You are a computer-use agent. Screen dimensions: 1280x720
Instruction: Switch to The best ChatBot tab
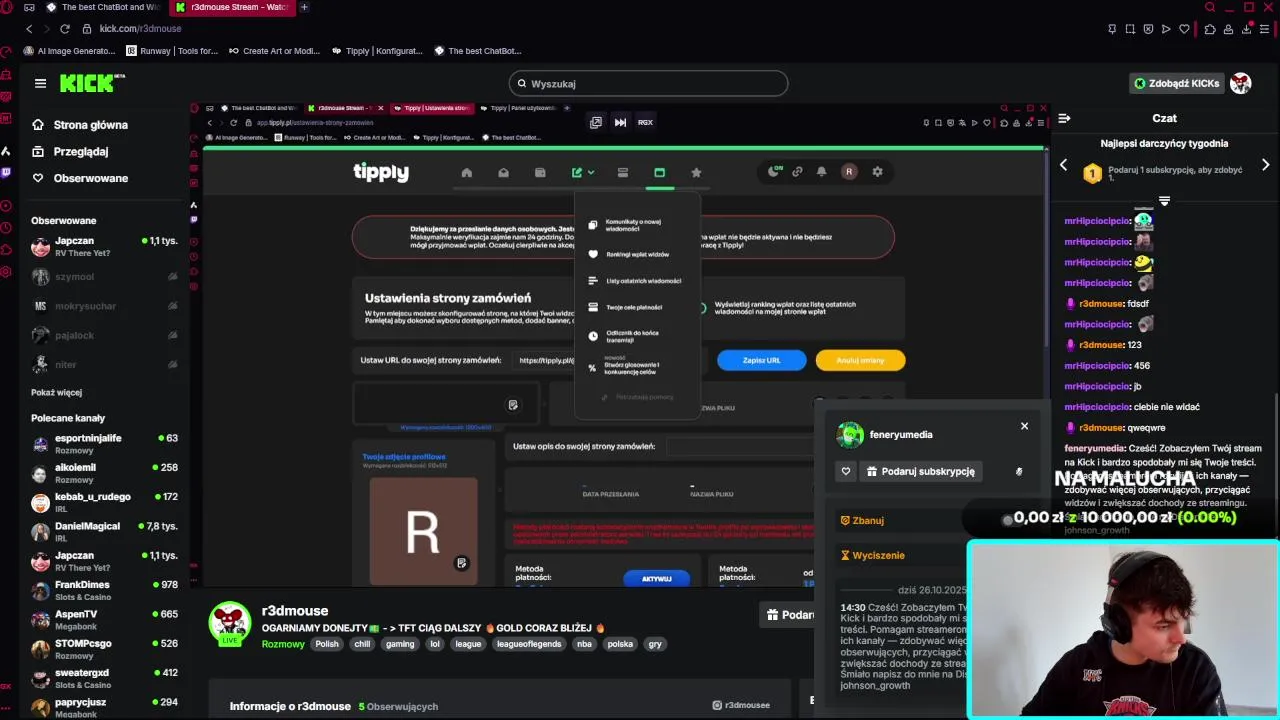pos(104,7)
